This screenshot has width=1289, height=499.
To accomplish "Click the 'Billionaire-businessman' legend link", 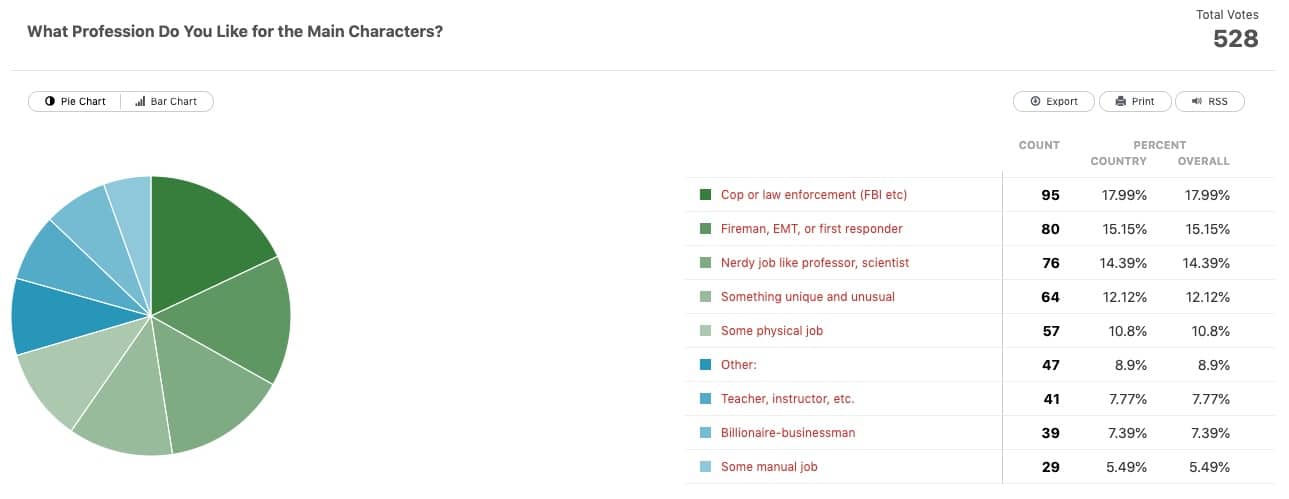I will pos(787,433).
